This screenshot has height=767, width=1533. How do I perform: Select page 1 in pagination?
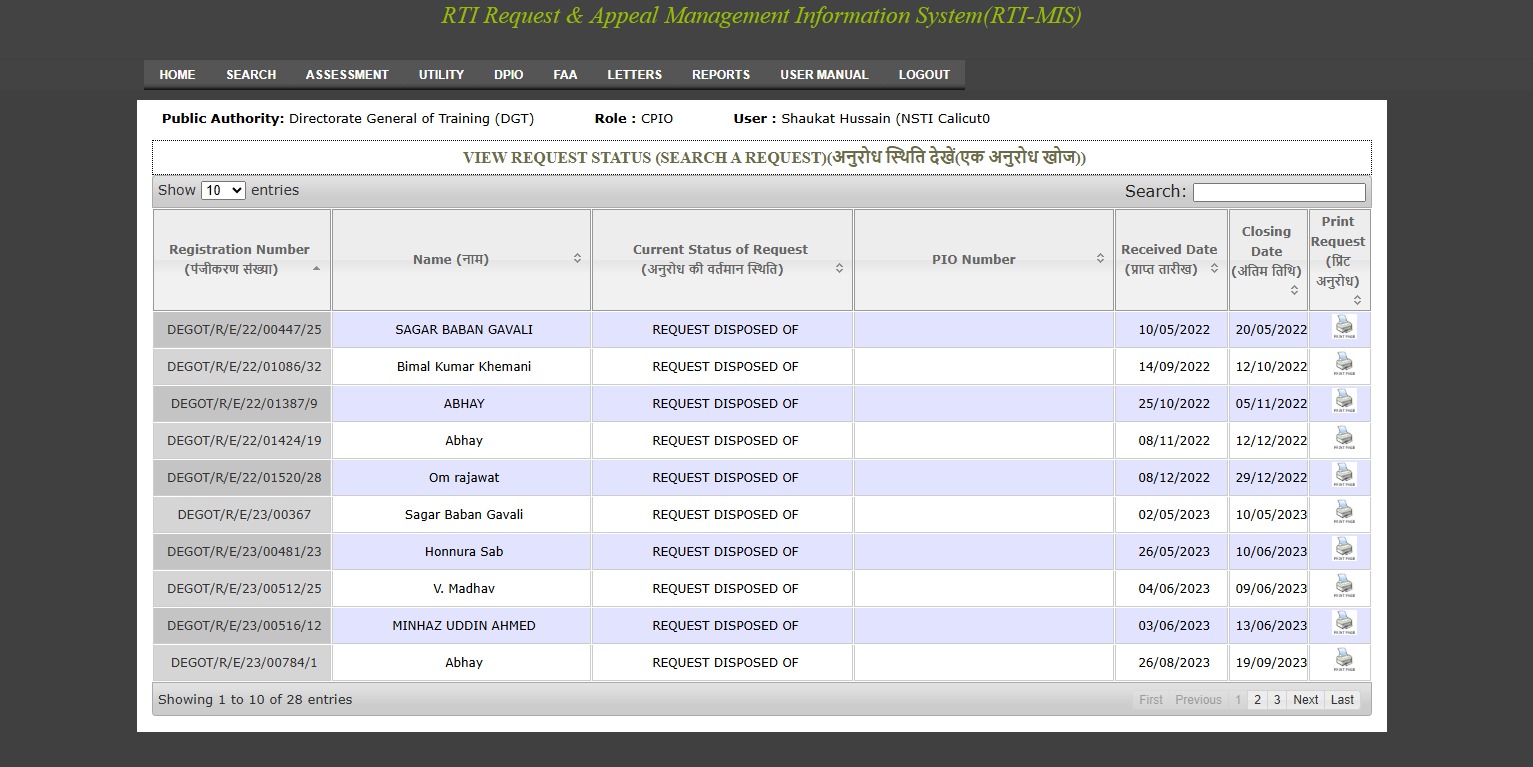[1238, 700]
